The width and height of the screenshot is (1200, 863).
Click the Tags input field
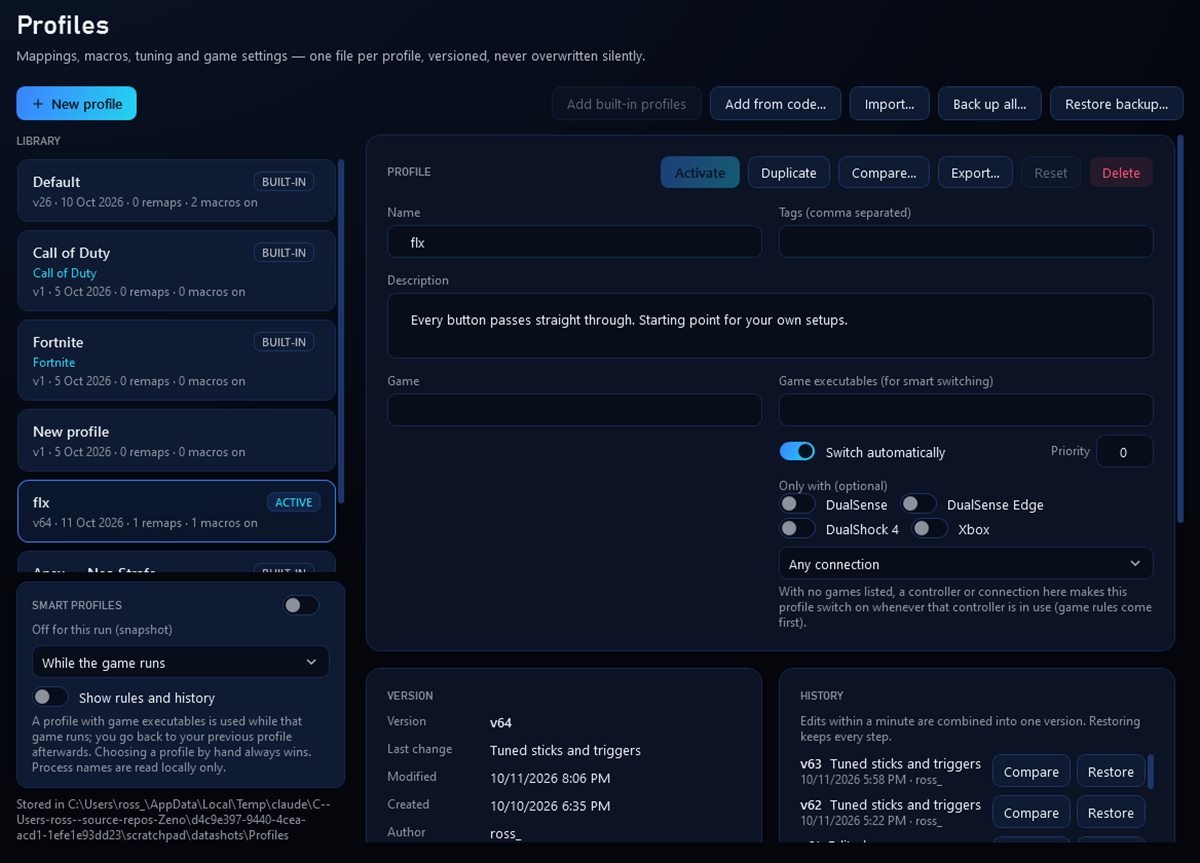(966, 241)
